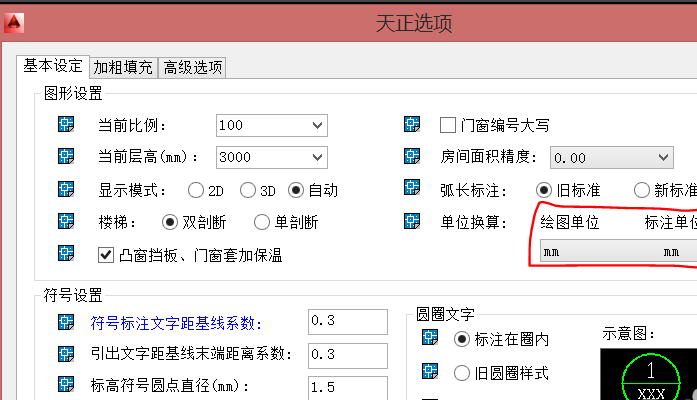
Task: Click the icon beside 标高符号圆点直径(mm)
Action: 66,384
